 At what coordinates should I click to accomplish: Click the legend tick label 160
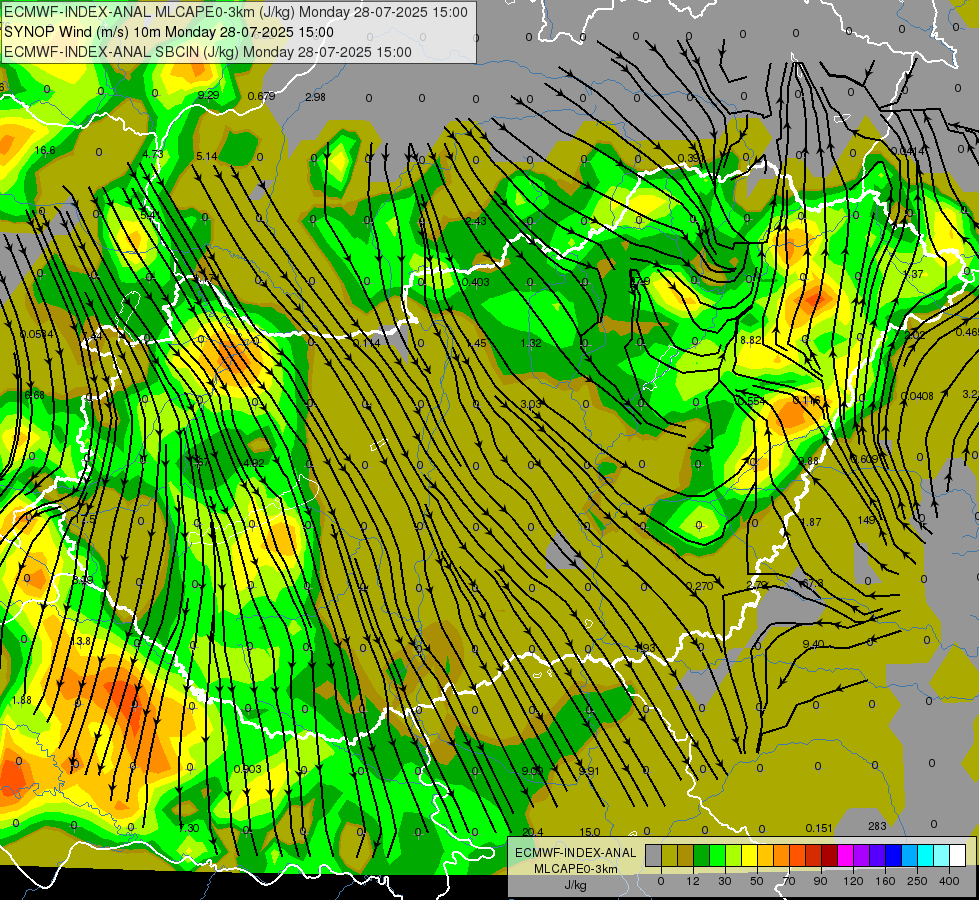(x=885, y=881)
